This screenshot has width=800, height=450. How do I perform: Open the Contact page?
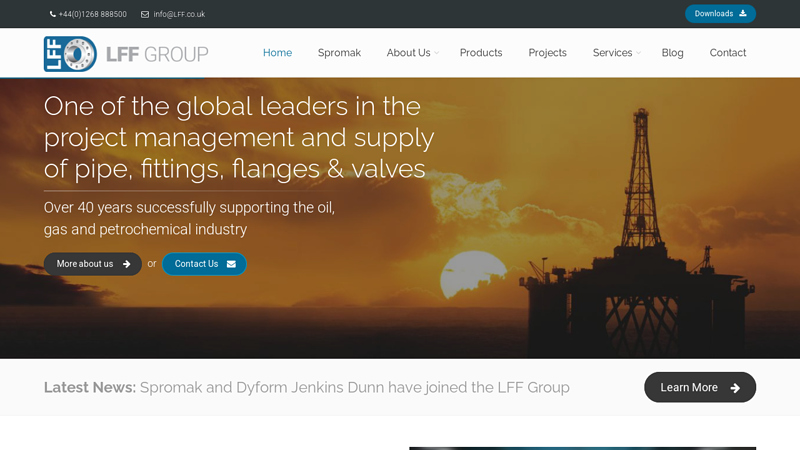[728, 53]
